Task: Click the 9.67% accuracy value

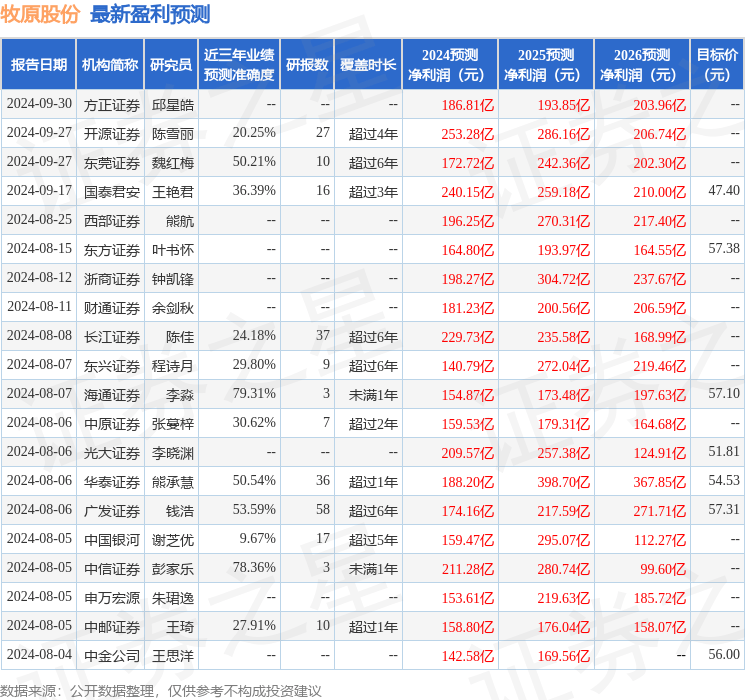Action: (x=258, y=538)
